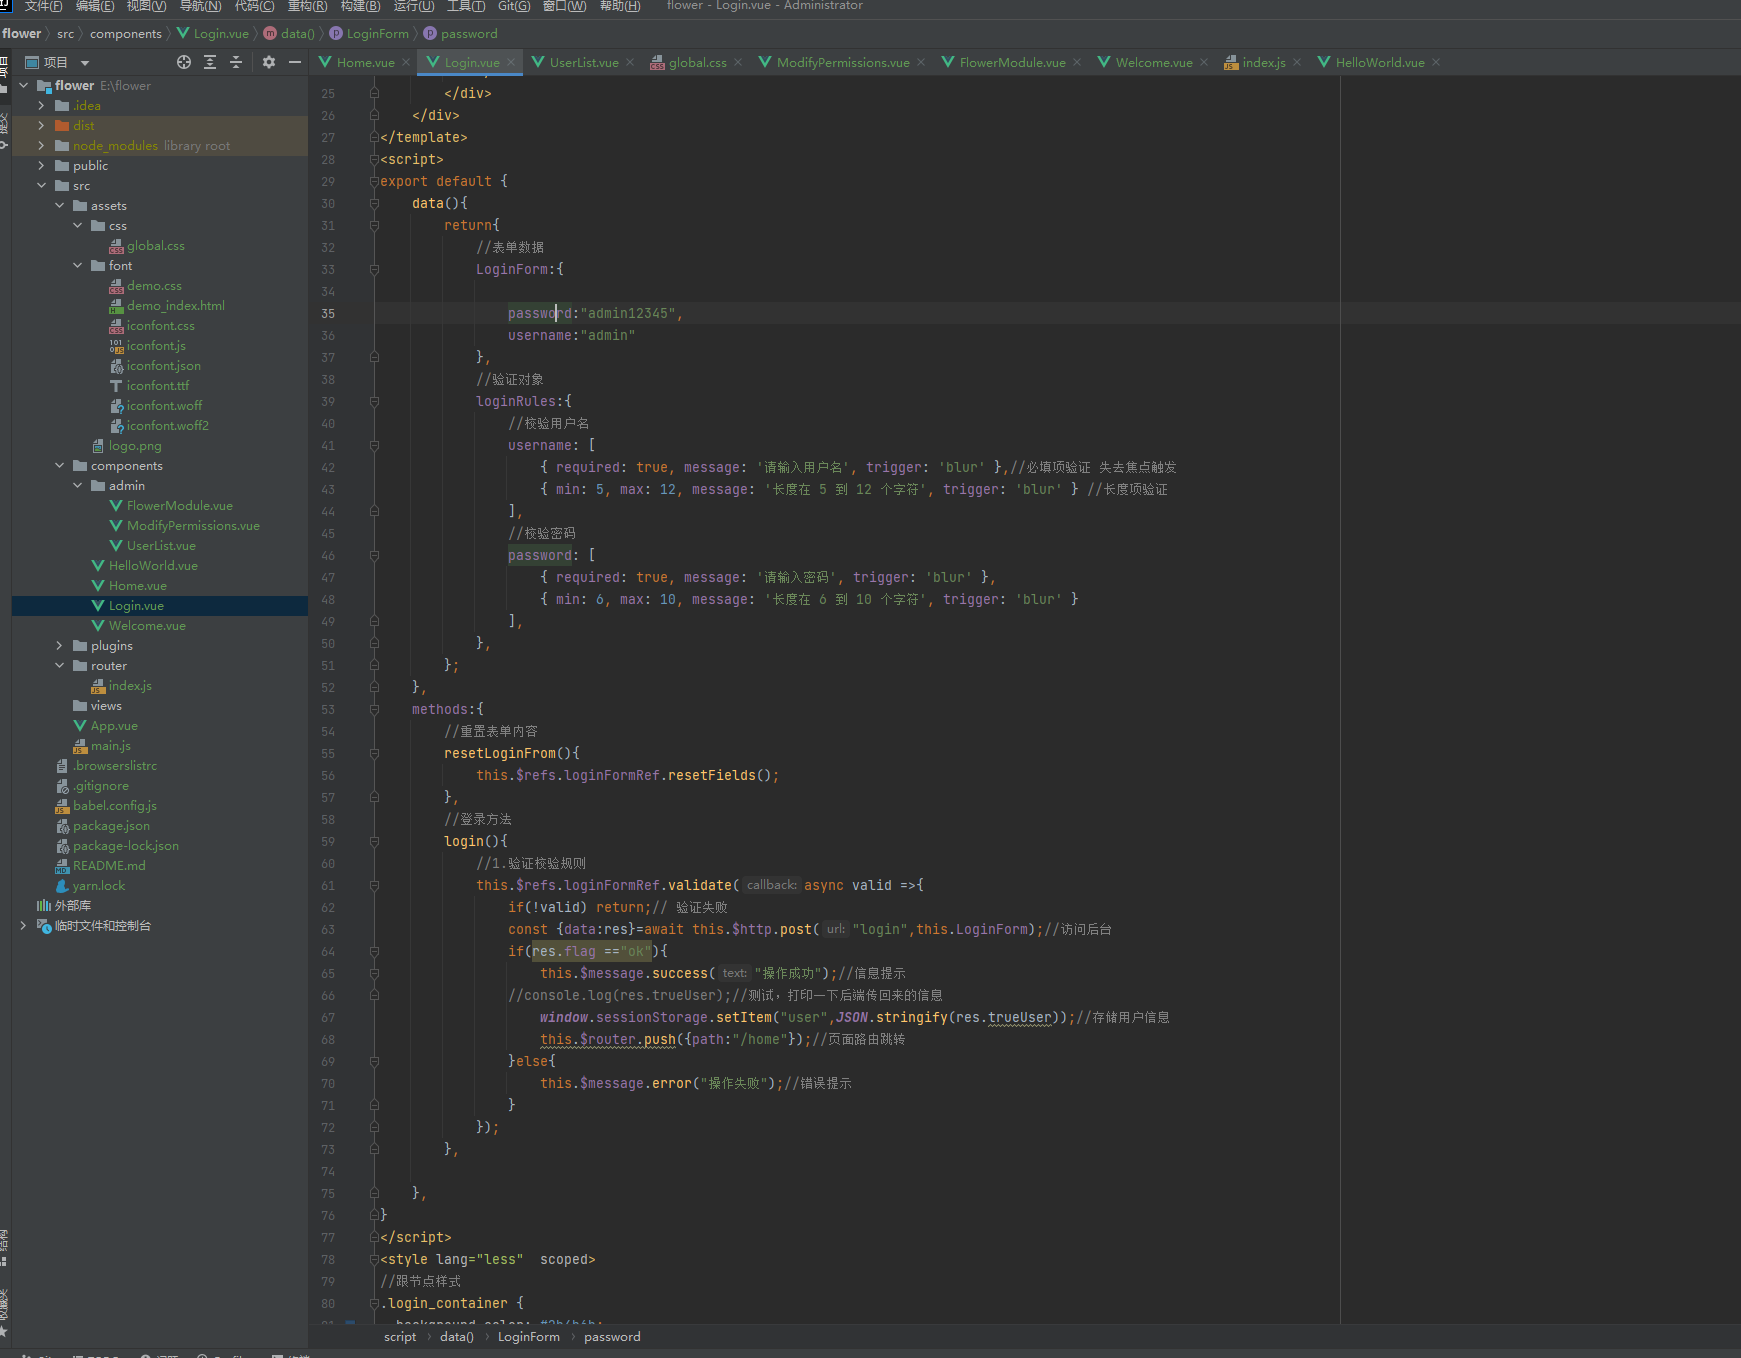
Task: Close the index.js tab
Action: coord(1297,62)
